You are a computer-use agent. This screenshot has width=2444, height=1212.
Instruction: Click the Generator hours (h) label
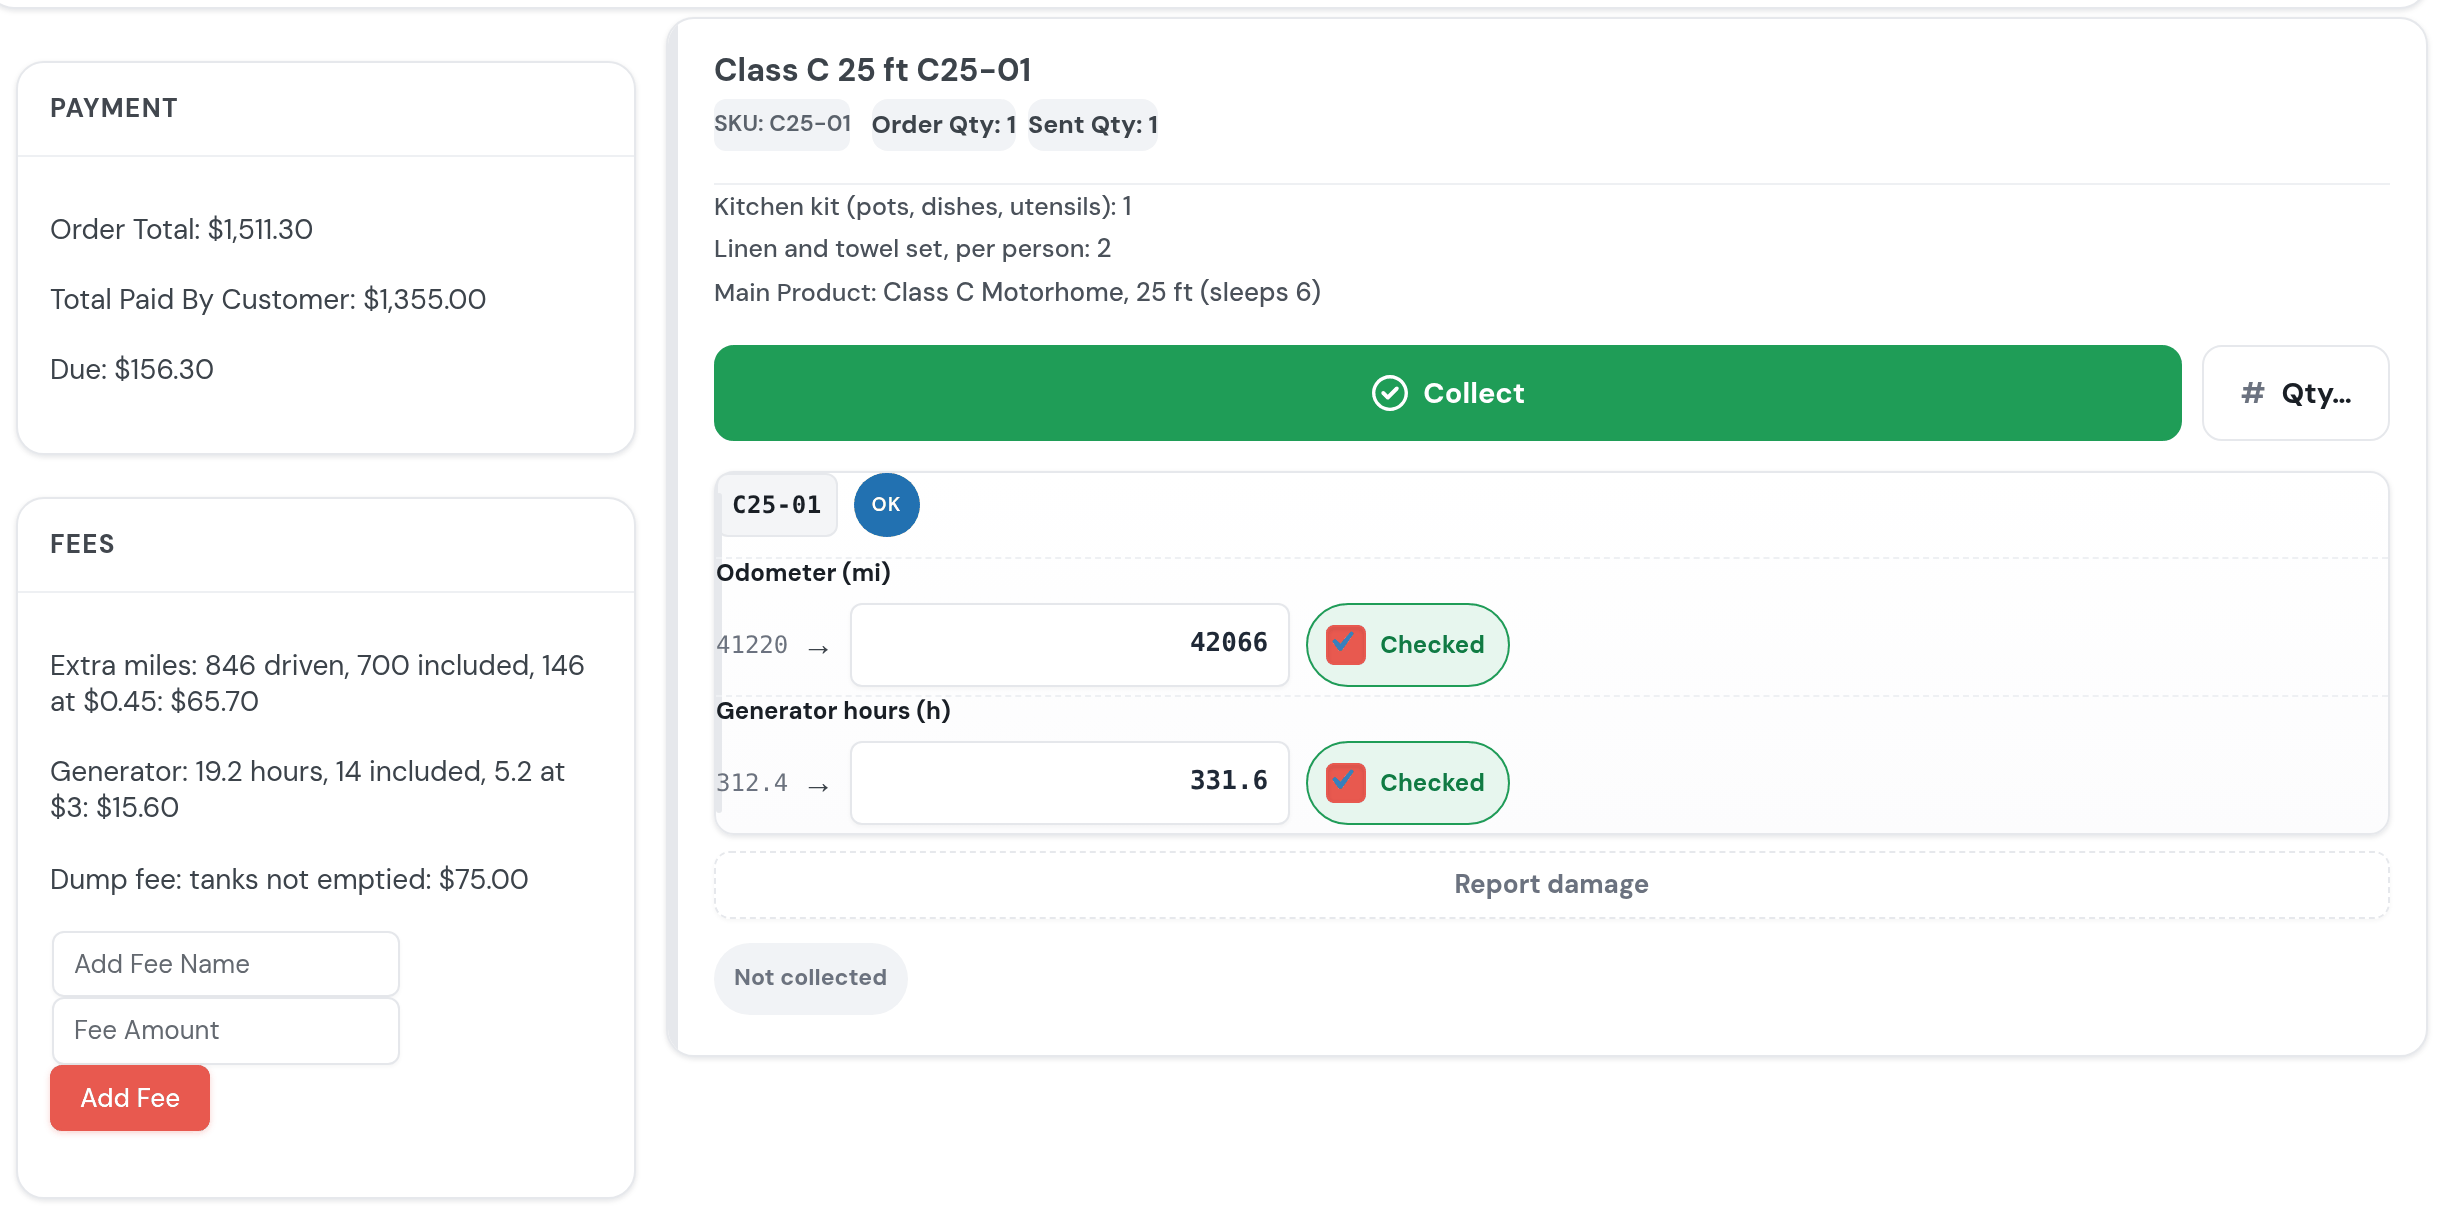833,711
